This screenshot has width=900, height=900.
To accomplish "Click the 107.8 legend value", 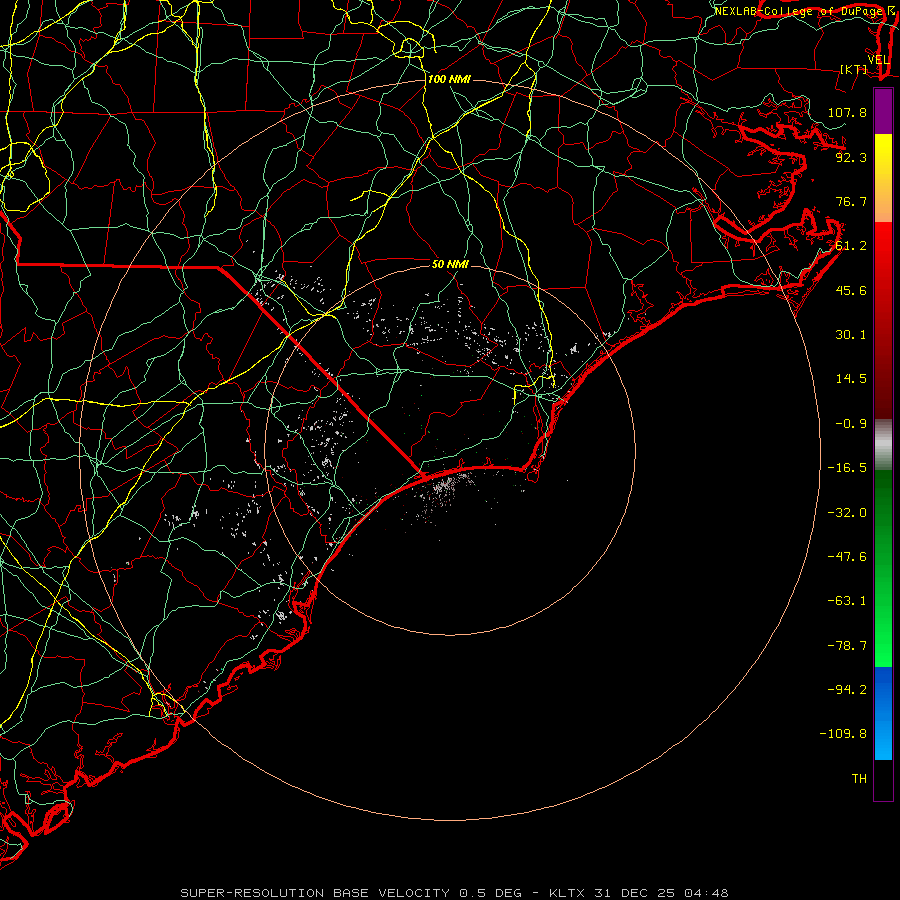I will point(847,112).
